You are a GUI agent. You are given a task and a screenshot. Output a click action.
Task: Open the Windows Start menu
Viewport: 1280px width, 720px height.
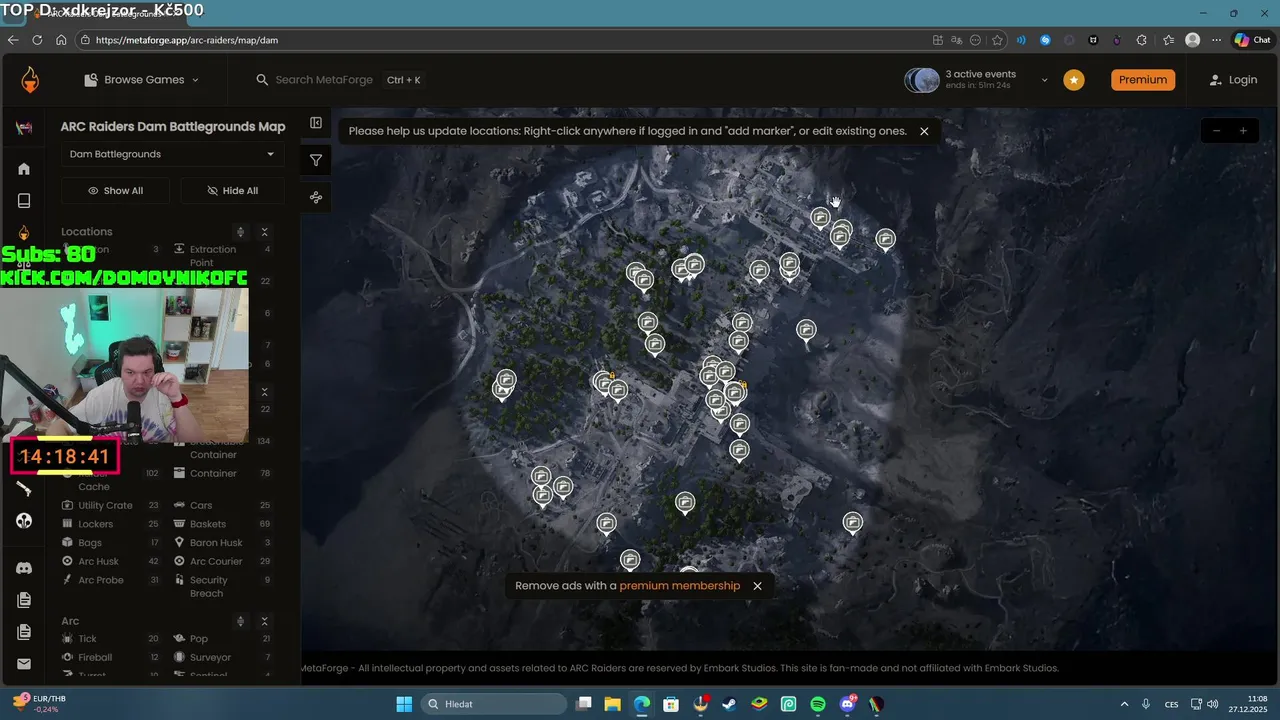pyautogui.click(x=404, y=704)
